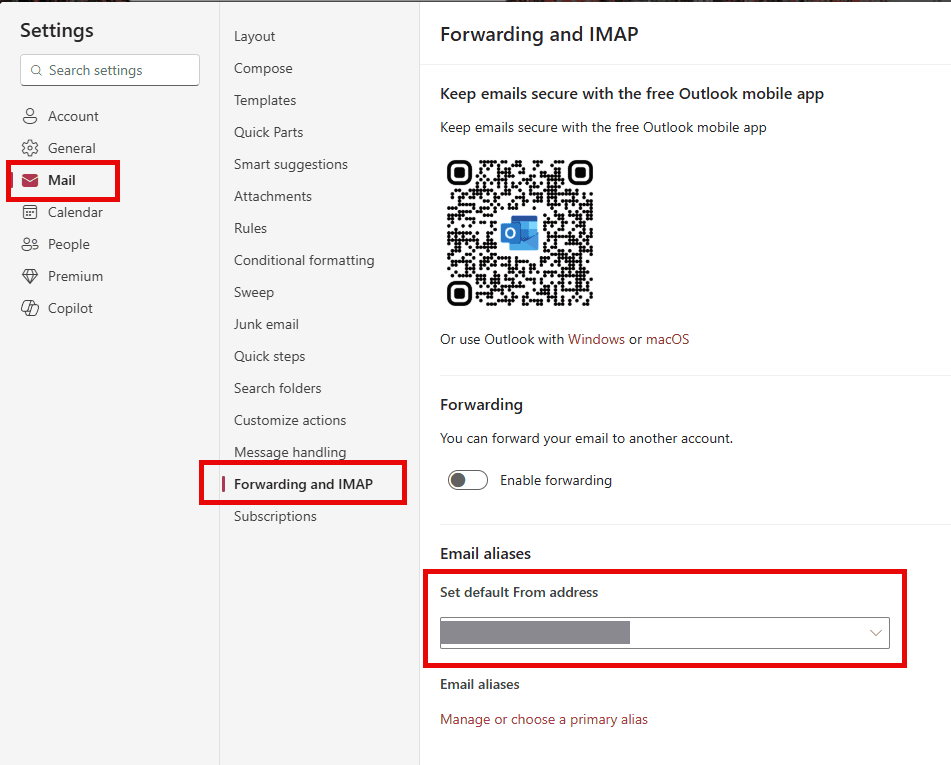Click the Calendar icon in the sidebar

coord(30,212)
